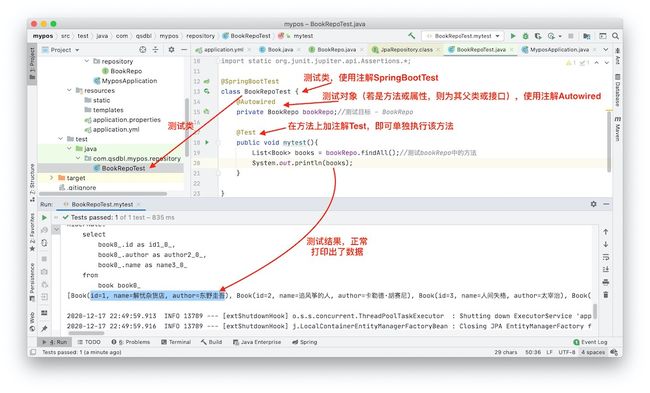Screen dimensions: 650x393
Task: Run with coverage icon in toolbar
Action: pyautogui.click(x=538, y=36)
